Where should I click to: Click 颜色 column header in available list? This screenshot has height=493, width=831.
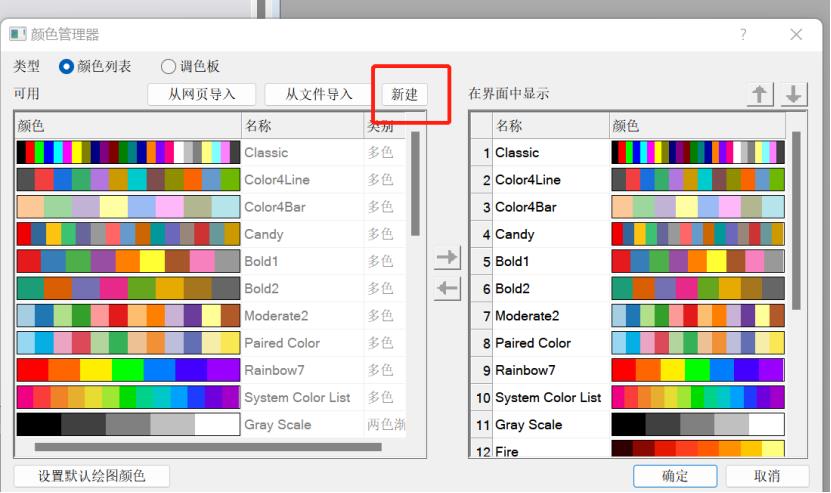coord(128,126)
